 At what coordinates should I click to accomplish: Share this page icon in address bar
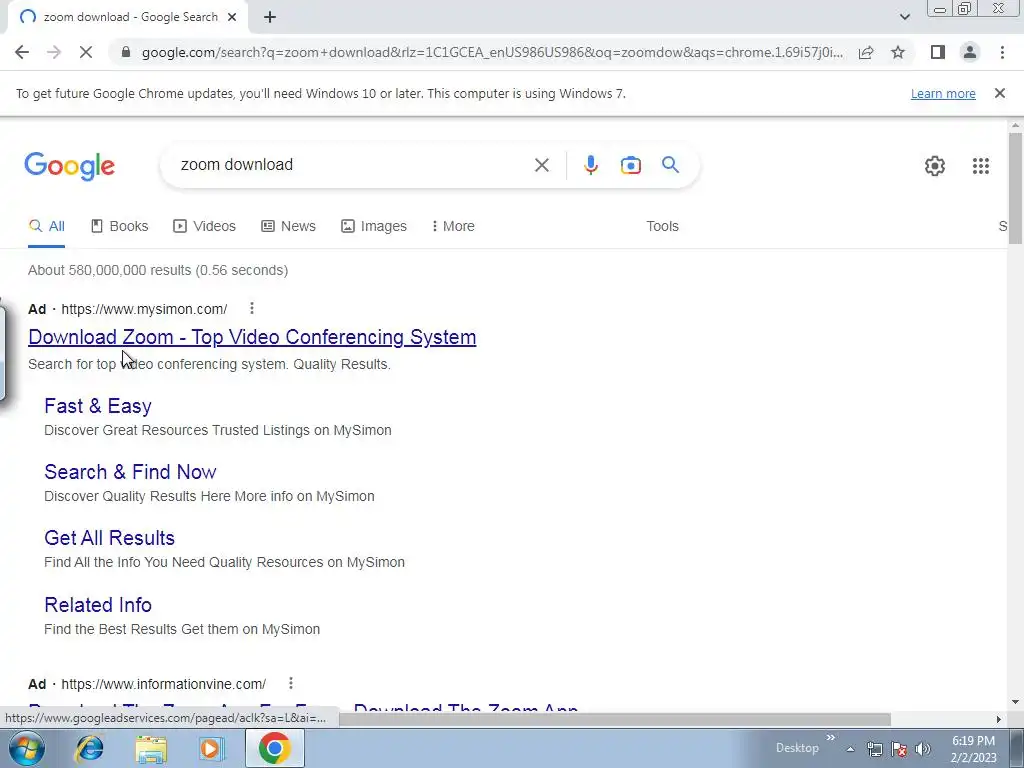(x=866, y=52)
